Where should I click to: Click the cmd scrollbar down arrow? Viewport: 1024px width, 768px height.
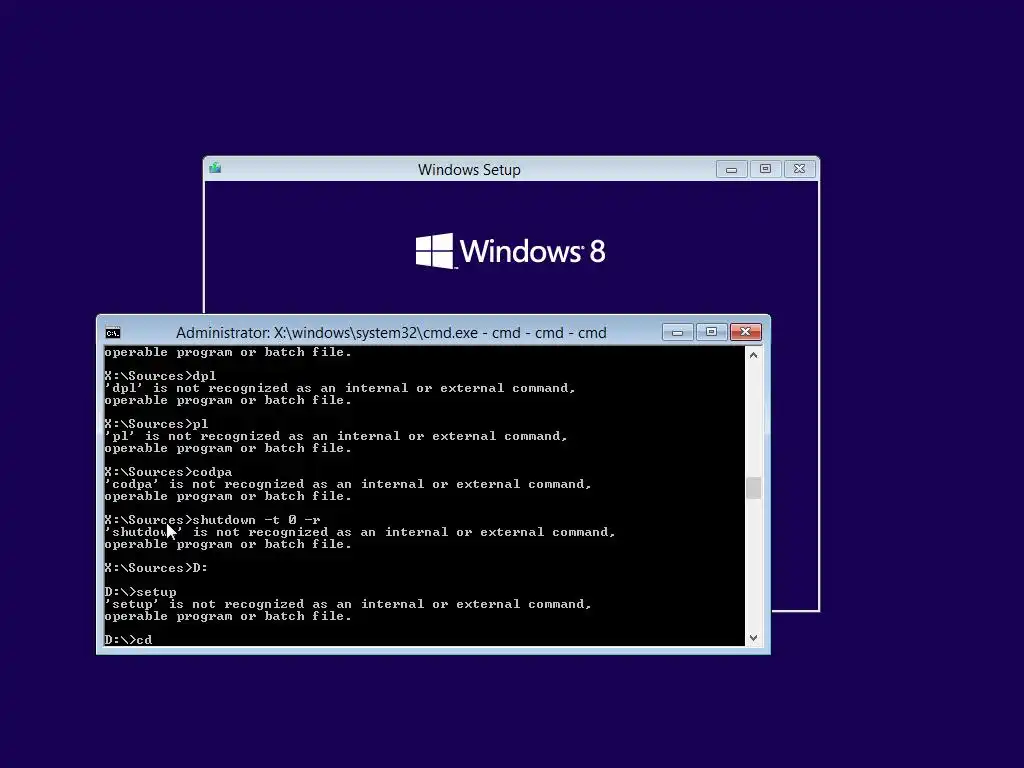[754, 638]
